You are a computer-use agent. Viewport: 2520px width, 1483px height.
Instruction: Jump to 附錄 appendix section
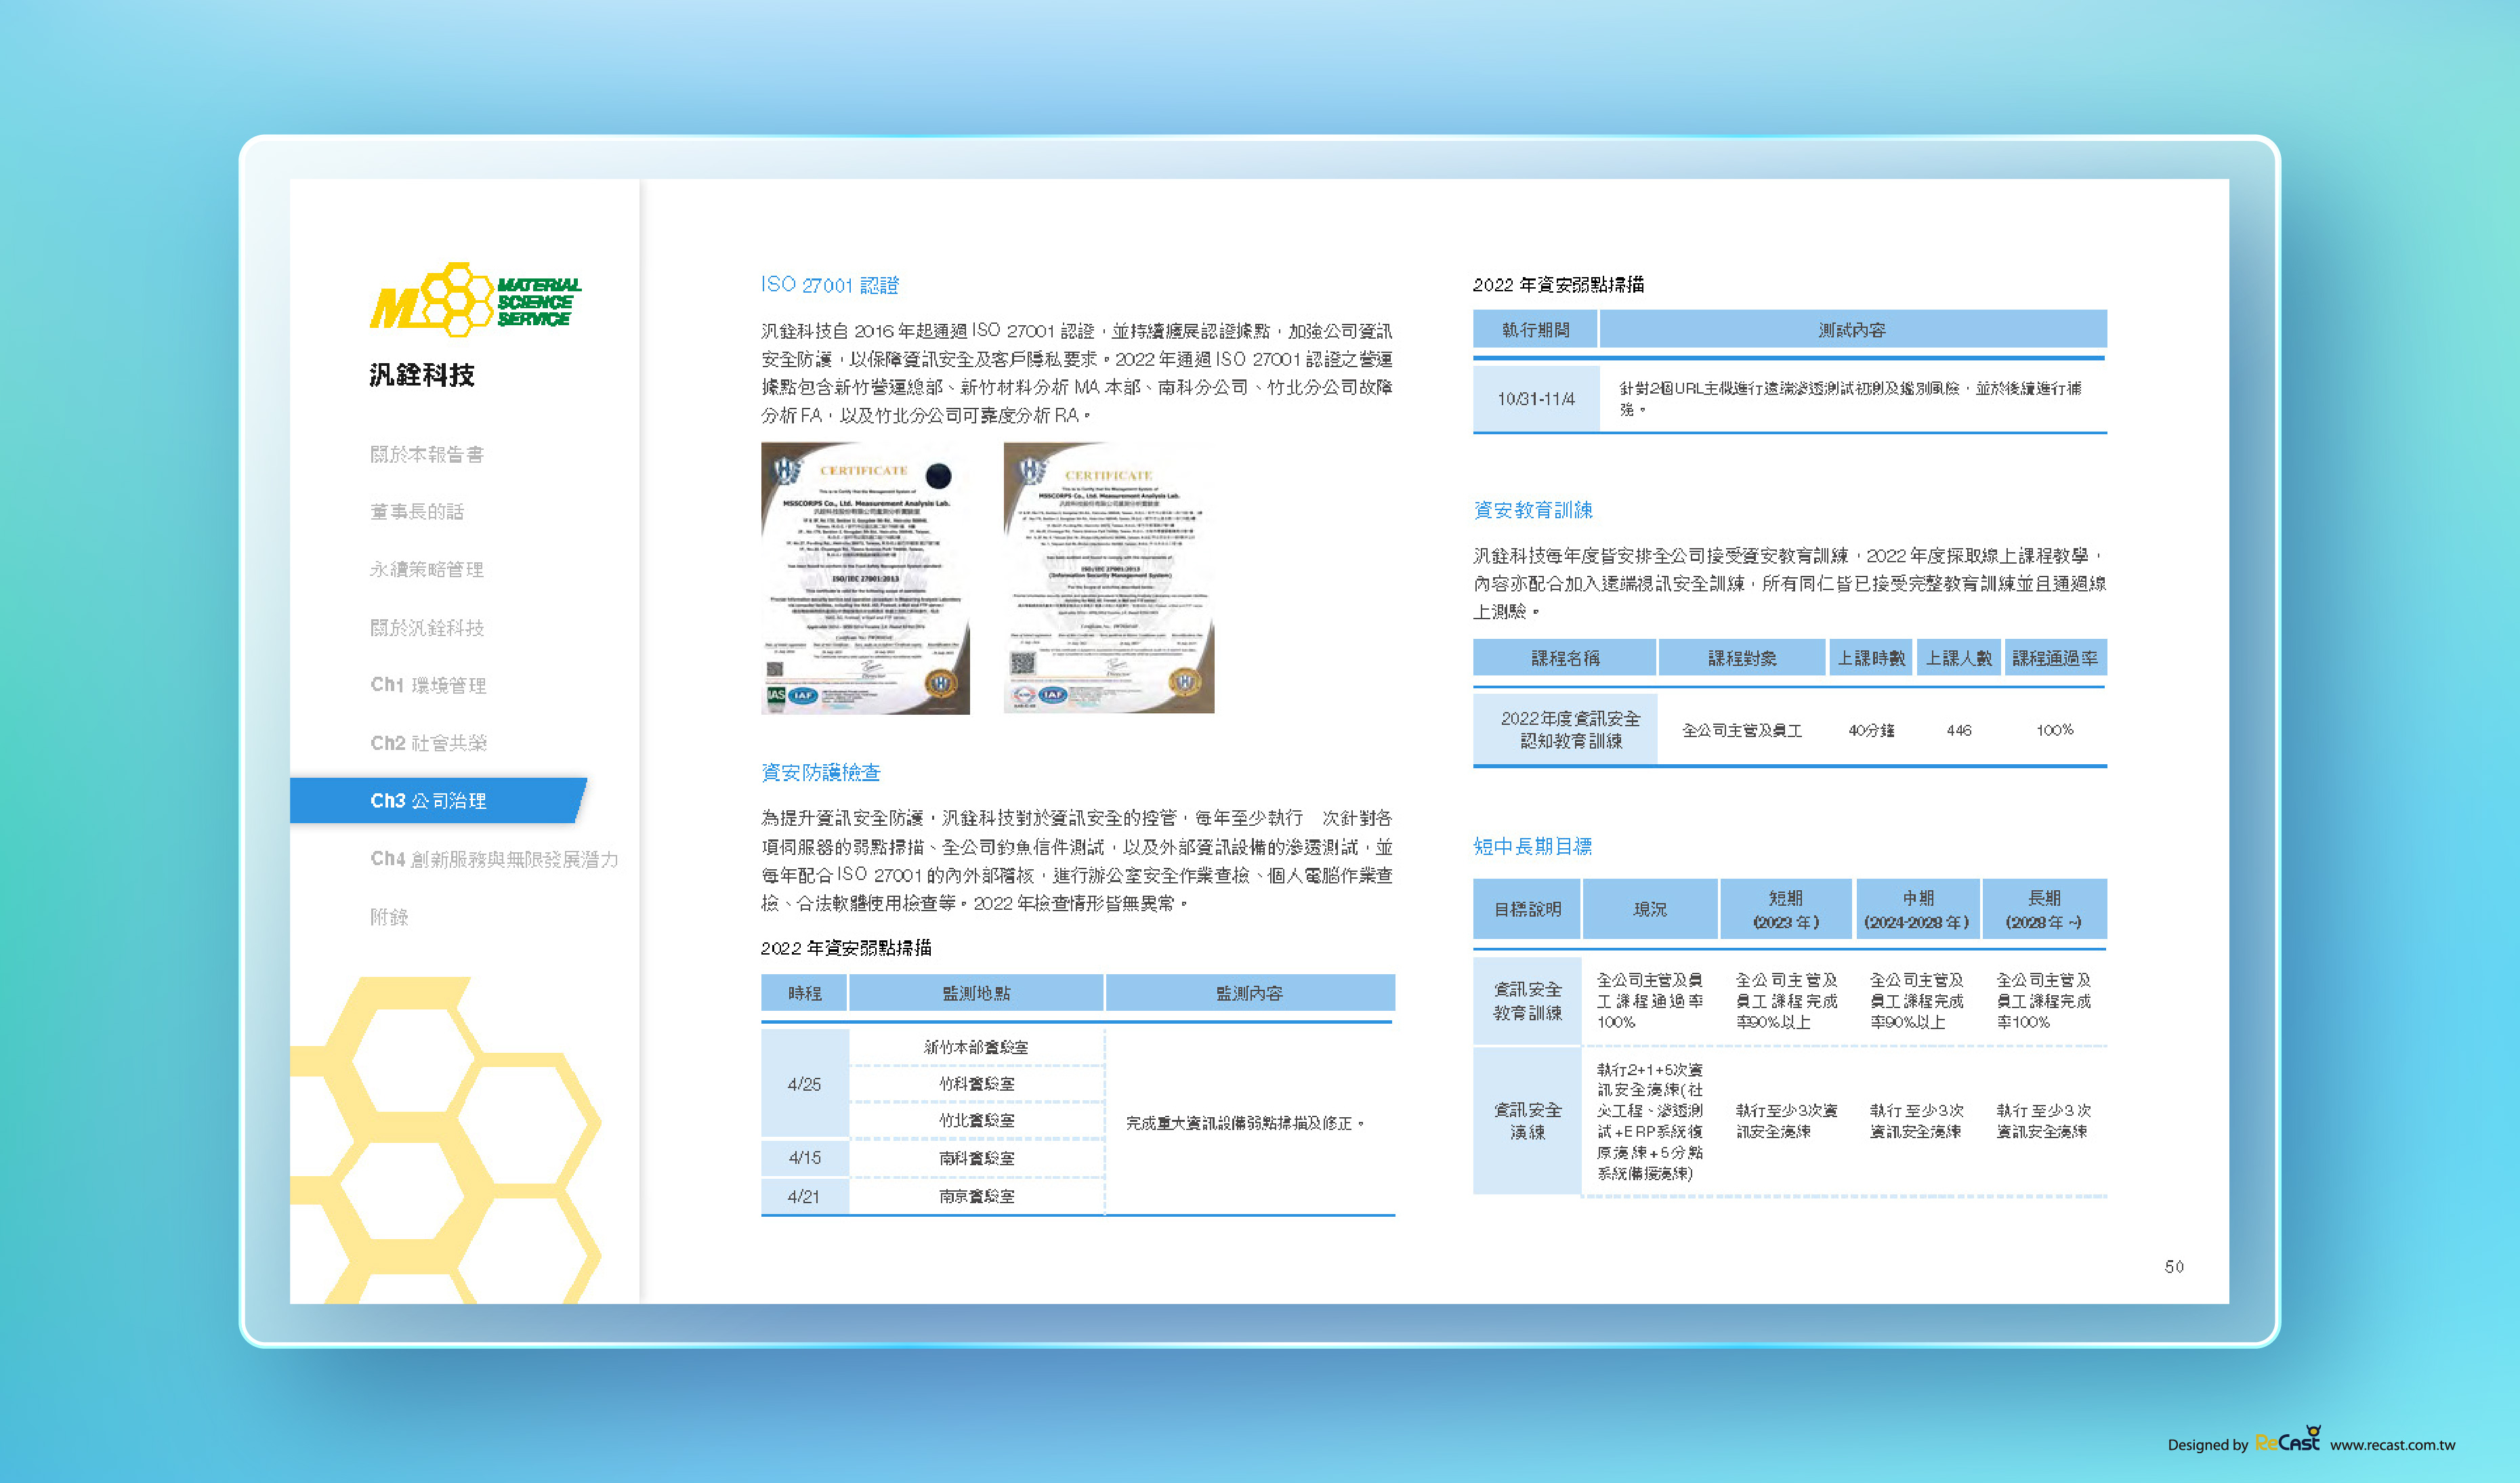click(389, 917)
